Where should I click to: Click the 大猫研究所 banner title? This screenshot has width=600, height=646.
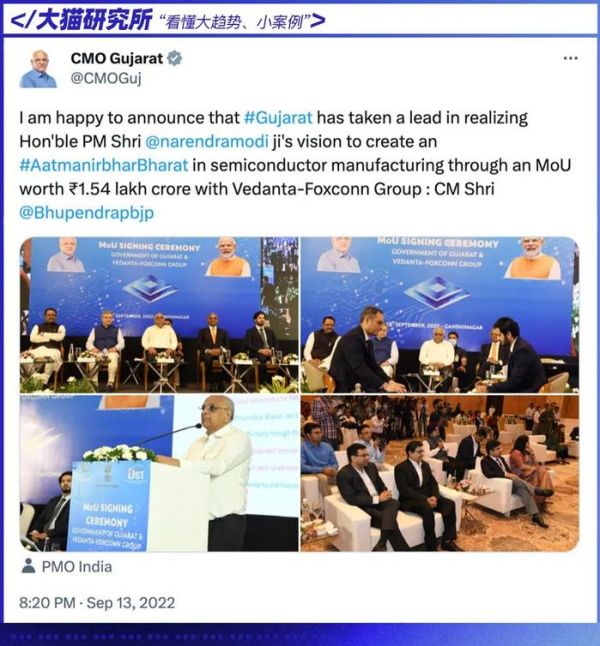click(94, 21)
